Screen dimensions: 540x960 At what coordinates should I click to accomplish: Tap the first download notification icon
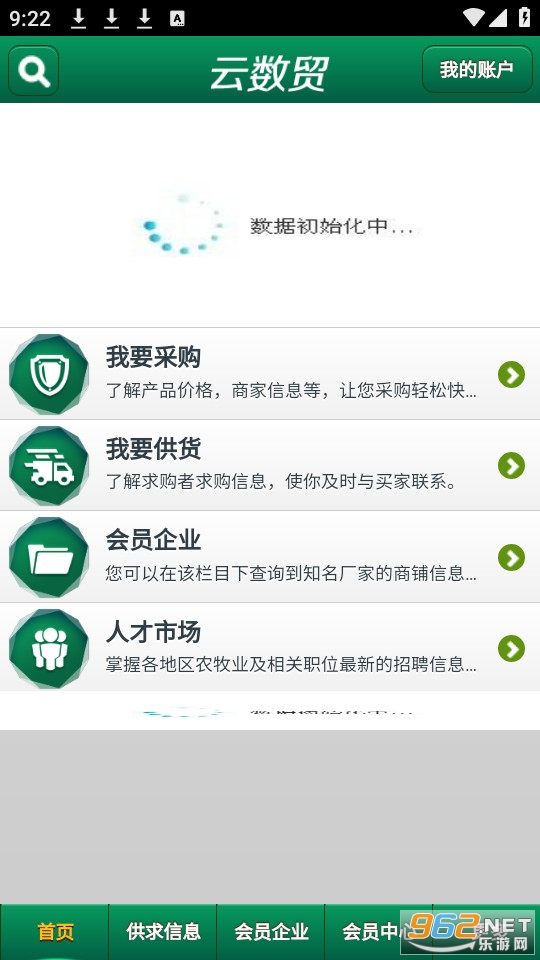tap(78, 18)
